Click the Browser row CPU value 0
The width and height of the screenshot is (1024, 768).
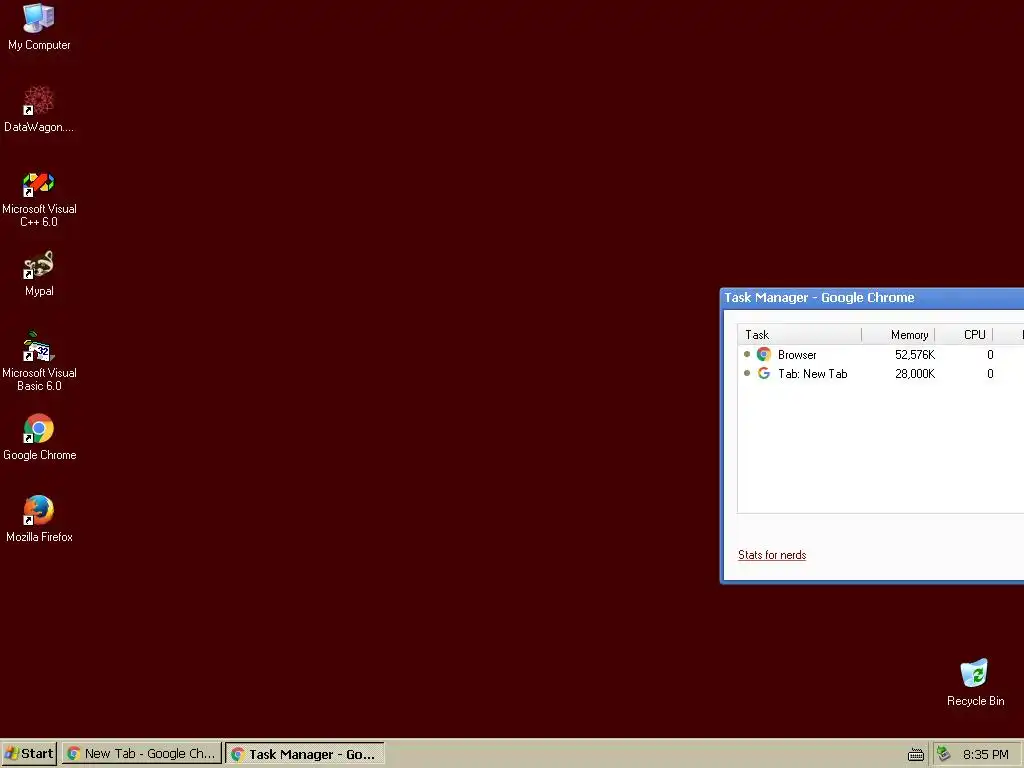(990, 355)
